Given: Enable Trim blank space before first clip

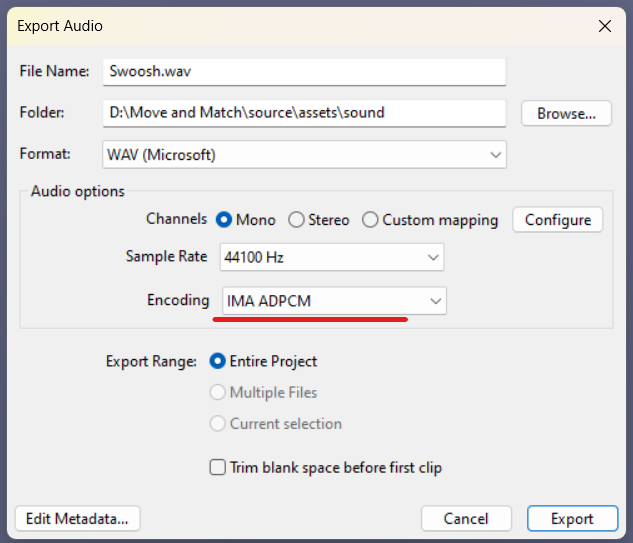Looking at the screenshot, I should click(217, 467).
